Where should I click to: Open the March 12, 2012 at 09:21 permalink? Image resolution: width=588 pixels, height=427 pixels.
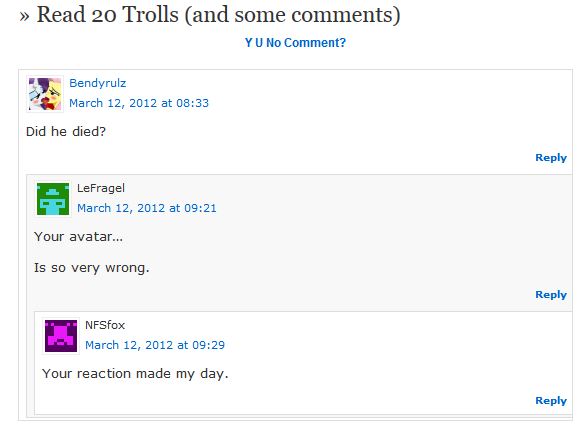point(147,208)
